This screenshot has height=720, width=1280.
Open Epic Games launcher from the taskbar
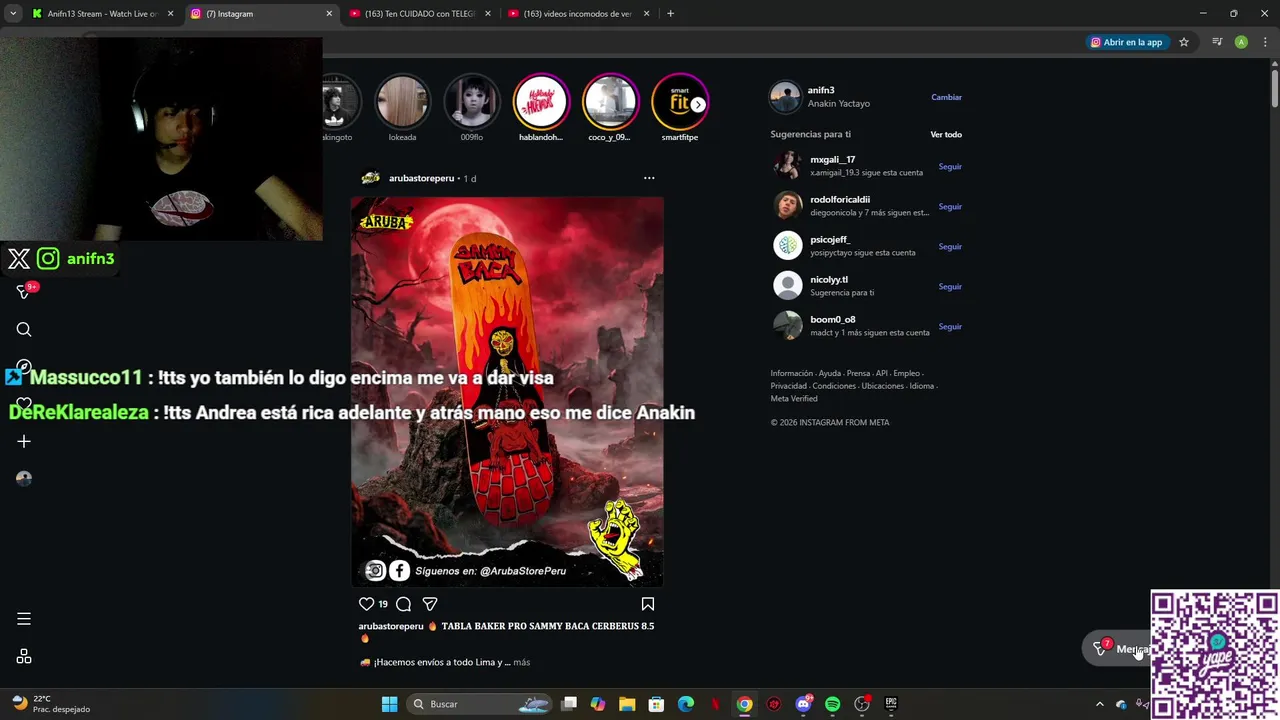pyautogui.click(x=891, y=704)
